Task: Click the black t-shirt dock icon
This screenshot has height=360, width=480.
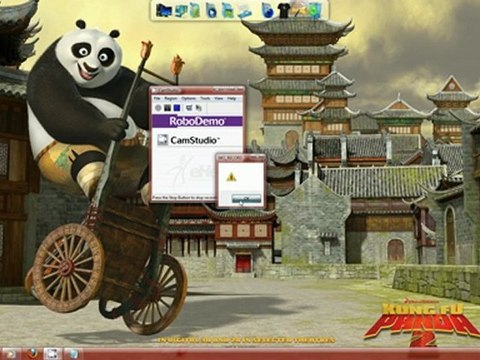Action: coord(283,12)
